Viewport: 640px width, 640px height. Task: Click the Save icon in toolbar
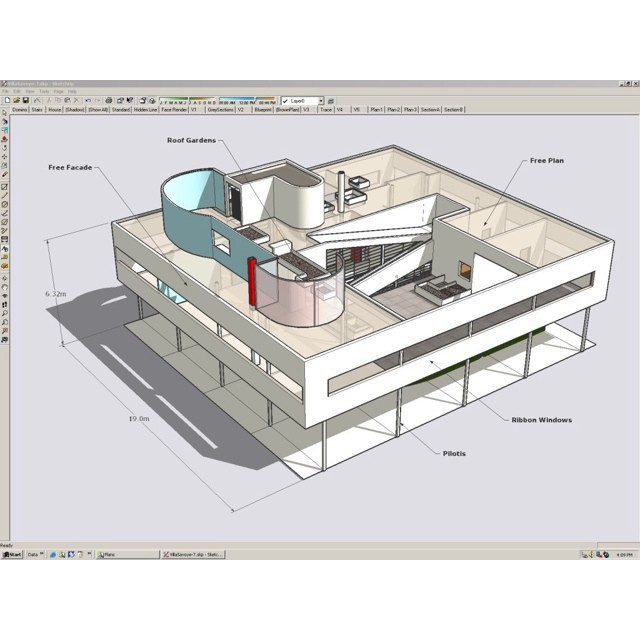point(22,101)
